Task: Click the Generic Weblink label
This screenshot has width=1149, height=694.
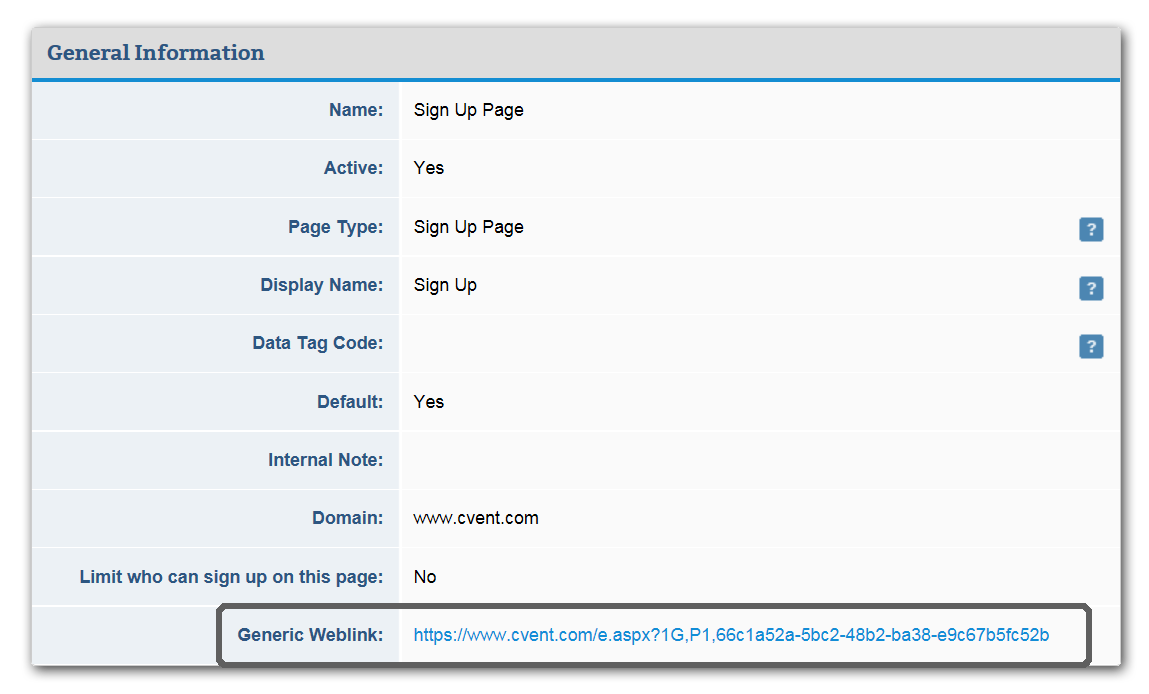Action: 310,635
